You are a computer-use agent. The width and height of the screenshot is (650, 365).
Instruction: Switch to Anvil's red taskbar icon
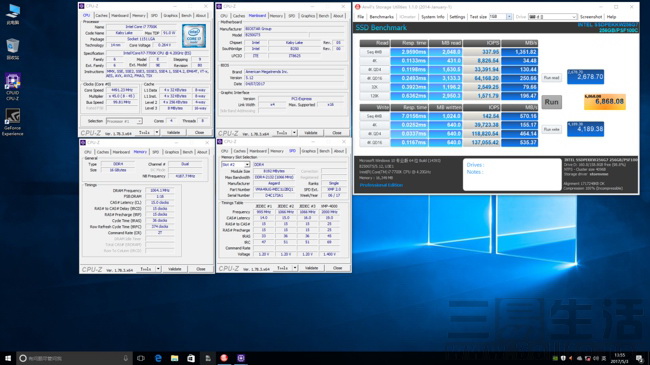coord(224,358)
